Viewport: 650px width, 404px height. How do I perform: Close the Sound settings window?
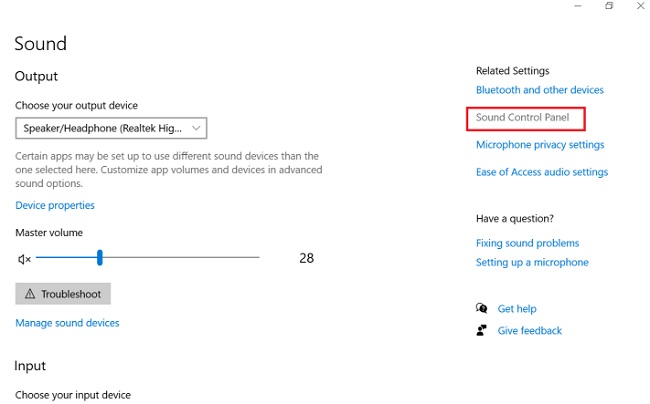tap(640, 7)
